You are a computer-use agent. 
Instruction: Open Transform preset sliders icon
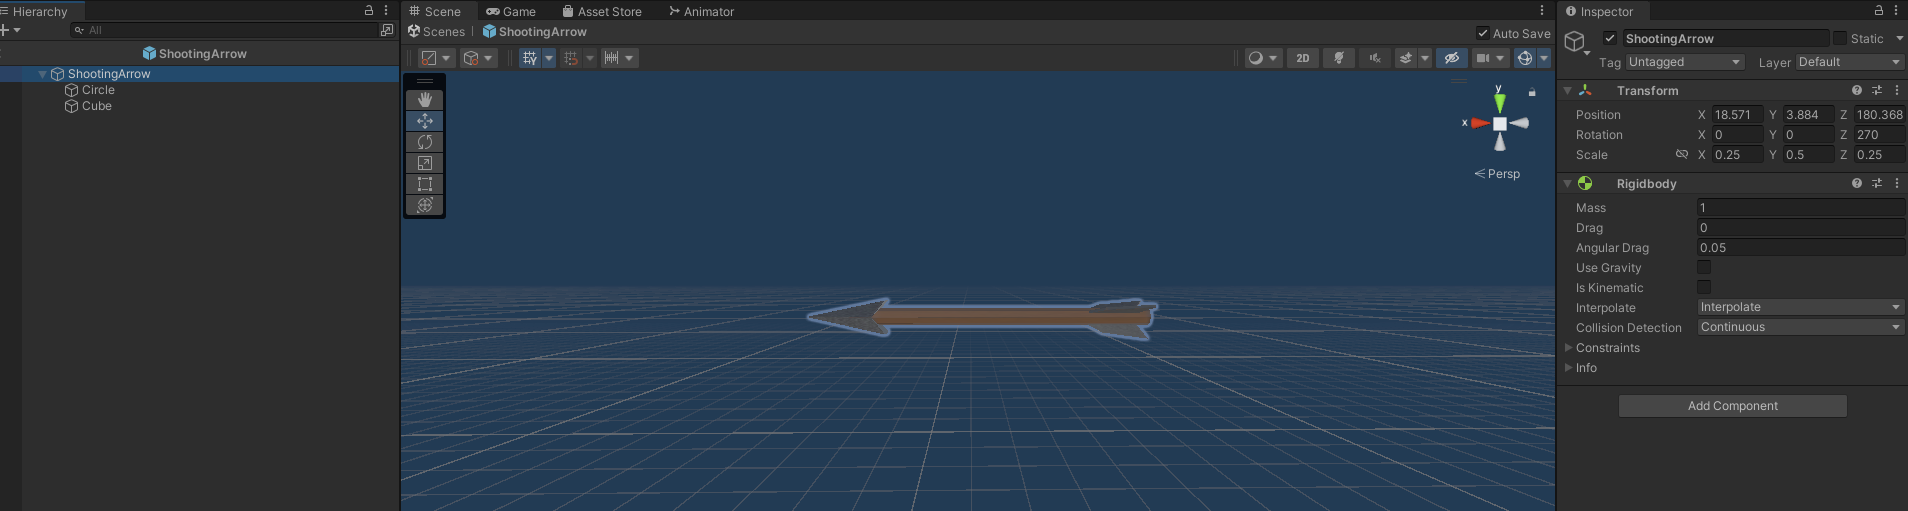[x=1877, y=90]
